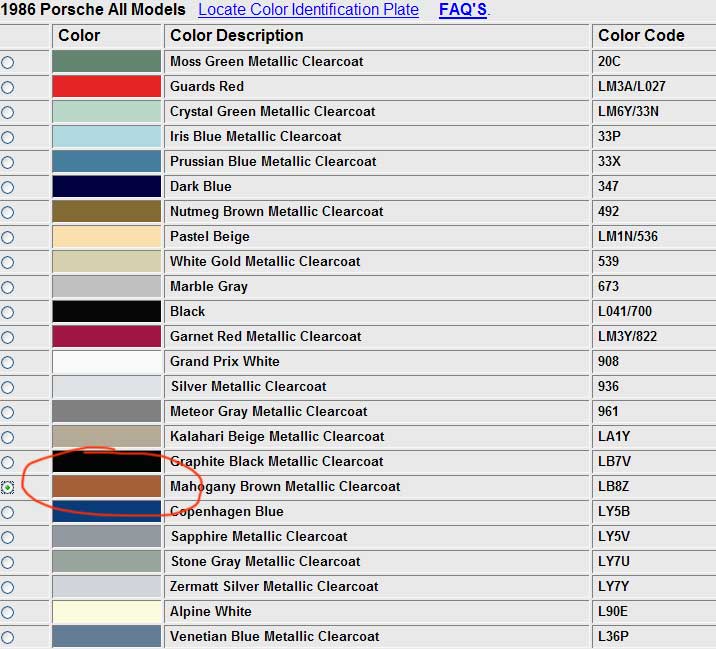
Task: Click the Iris Blue color swatch
Action: point(107,137)
